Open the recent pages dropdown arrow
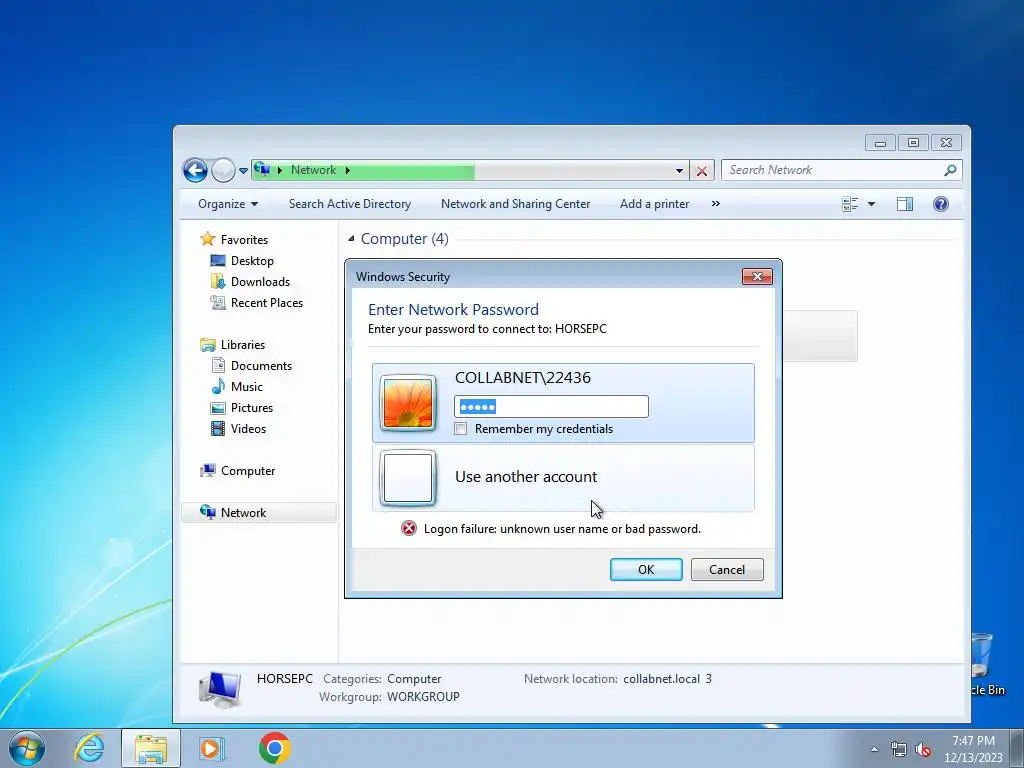The width and height of the screenshot is (1024, 768). pos(243,170)
